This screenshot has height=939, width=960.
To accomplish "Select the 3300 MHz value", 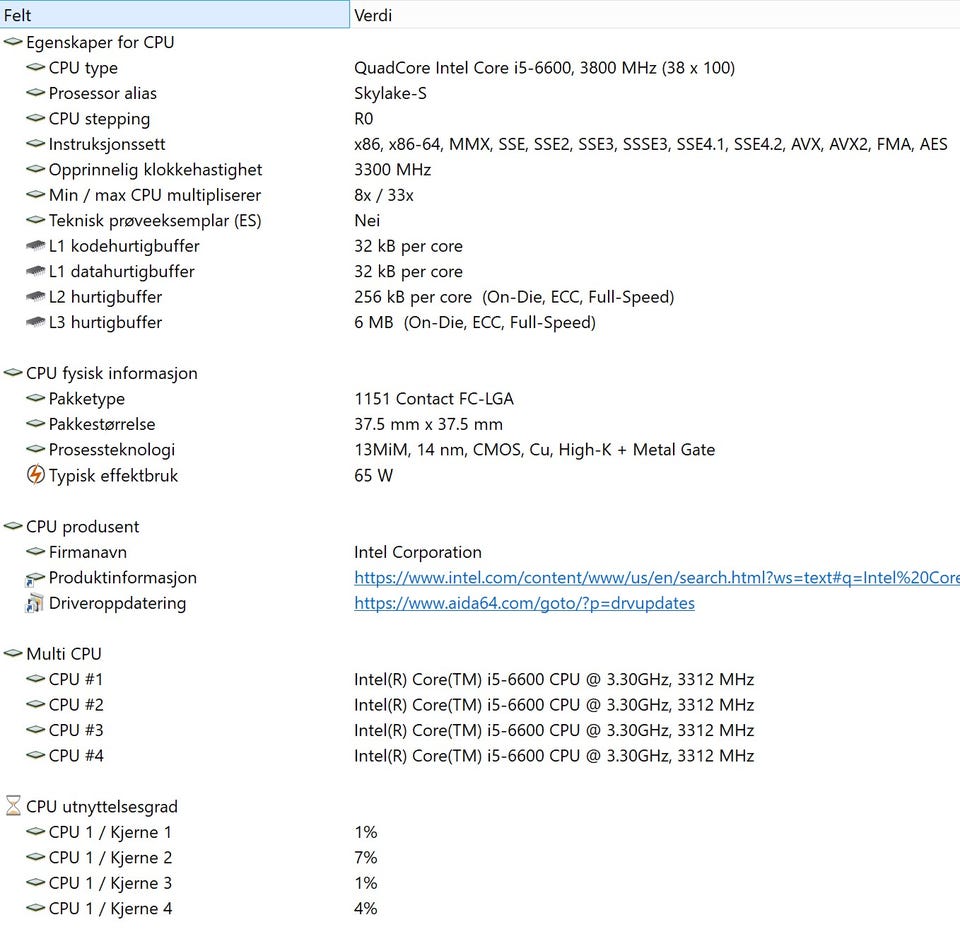I will [392, 170].
